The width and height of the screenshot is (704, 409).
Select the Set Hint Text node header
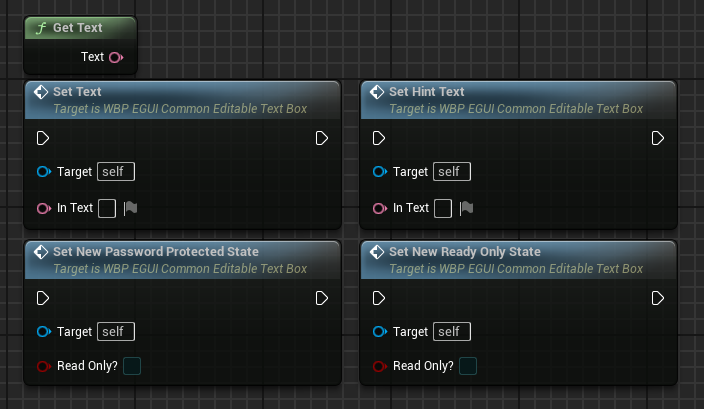[518, 100]
